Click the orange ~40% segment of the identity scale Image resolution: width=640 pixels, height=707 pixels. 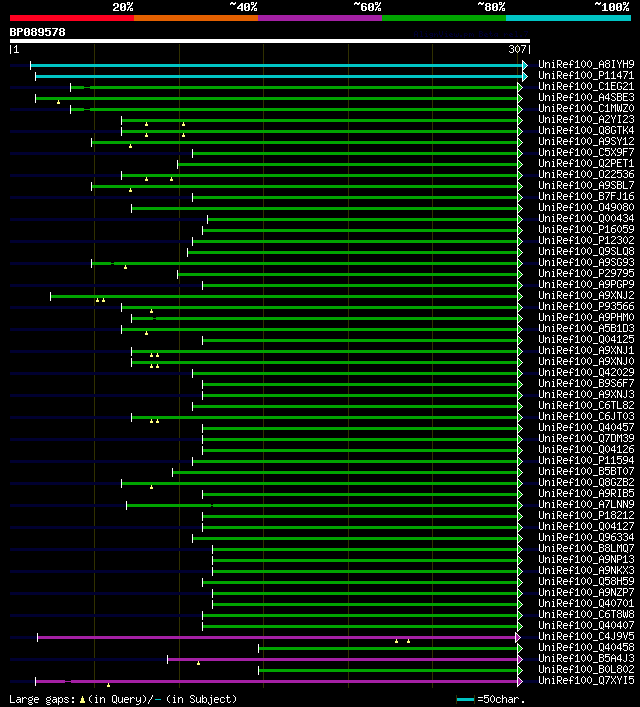[x=196, y=18]
